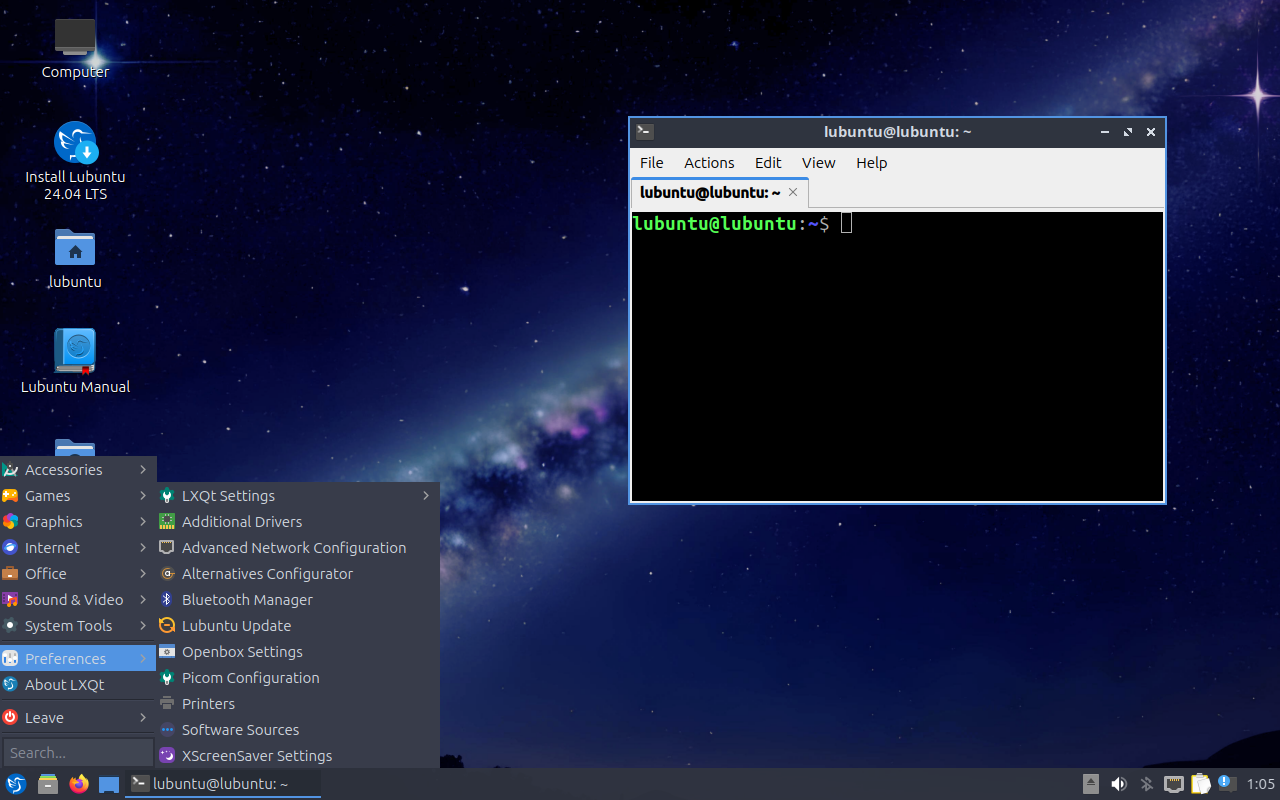This screenshot has height=800, width=1280.
Task: Open the Printers entry
Action: [x=298, y=704]
